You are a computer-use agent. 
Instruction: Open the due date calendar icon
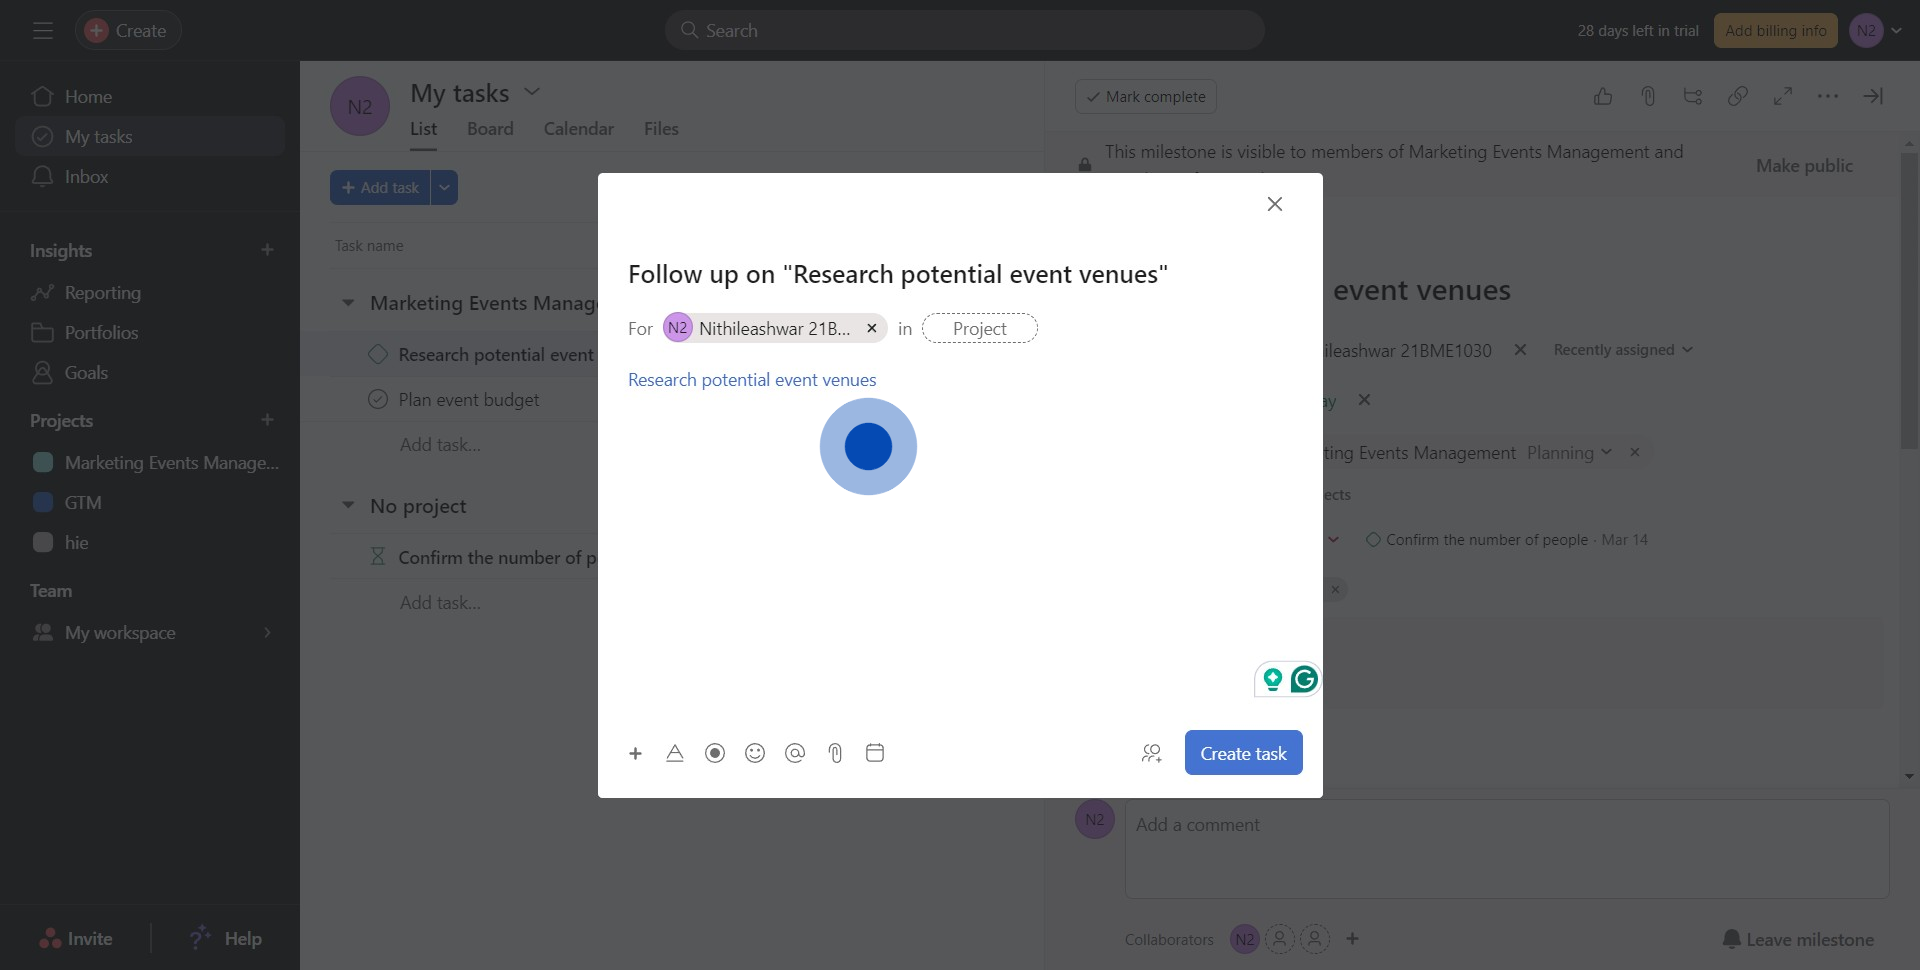[x=875, y=753]
